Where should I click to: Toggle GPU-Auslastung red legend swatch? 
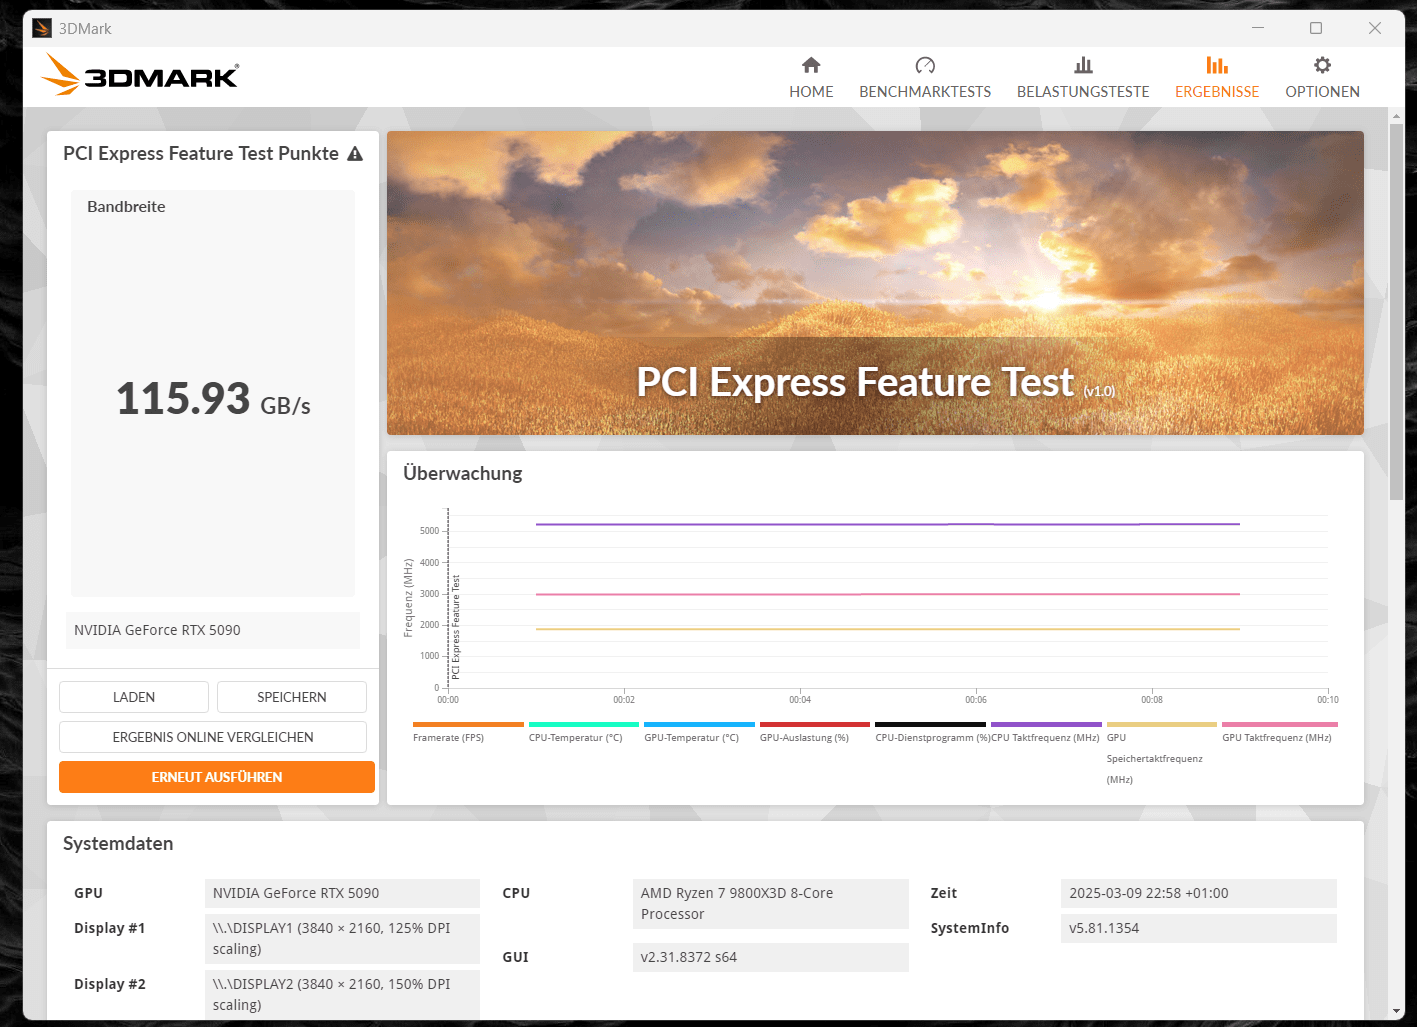(x=815, y=724)
